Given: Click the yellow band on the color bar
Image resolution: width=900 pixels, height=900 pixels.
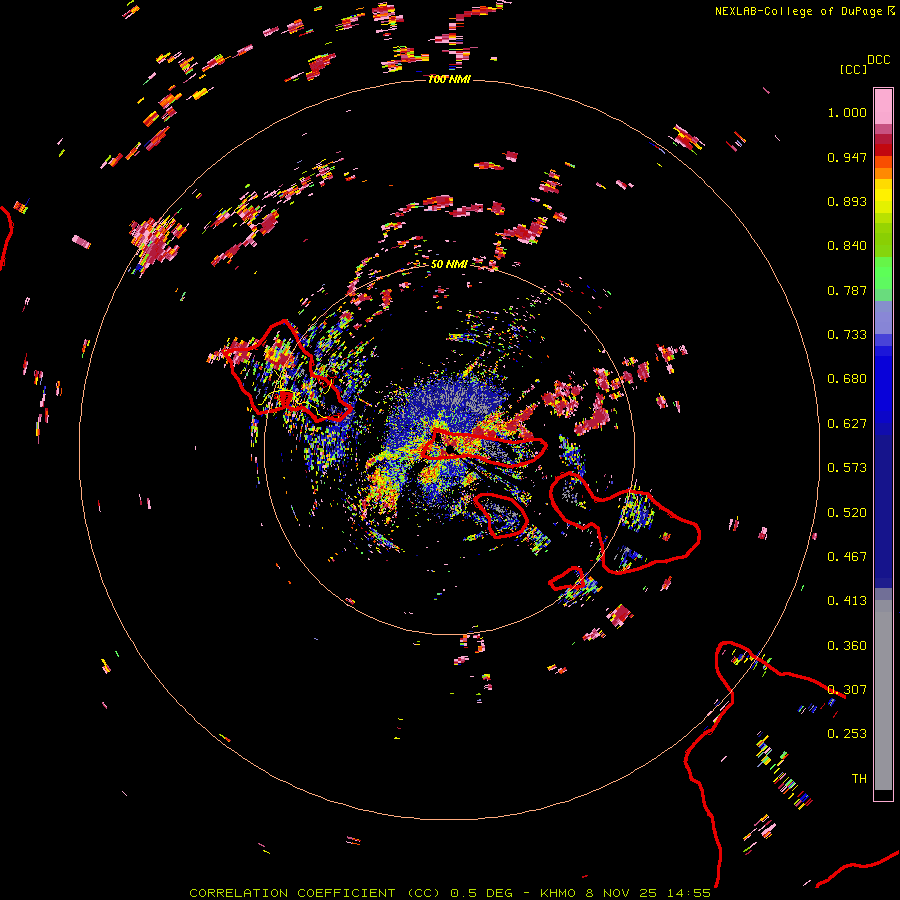Looking at the screenshot, I should pyautogui.click(x=883, y=197).
